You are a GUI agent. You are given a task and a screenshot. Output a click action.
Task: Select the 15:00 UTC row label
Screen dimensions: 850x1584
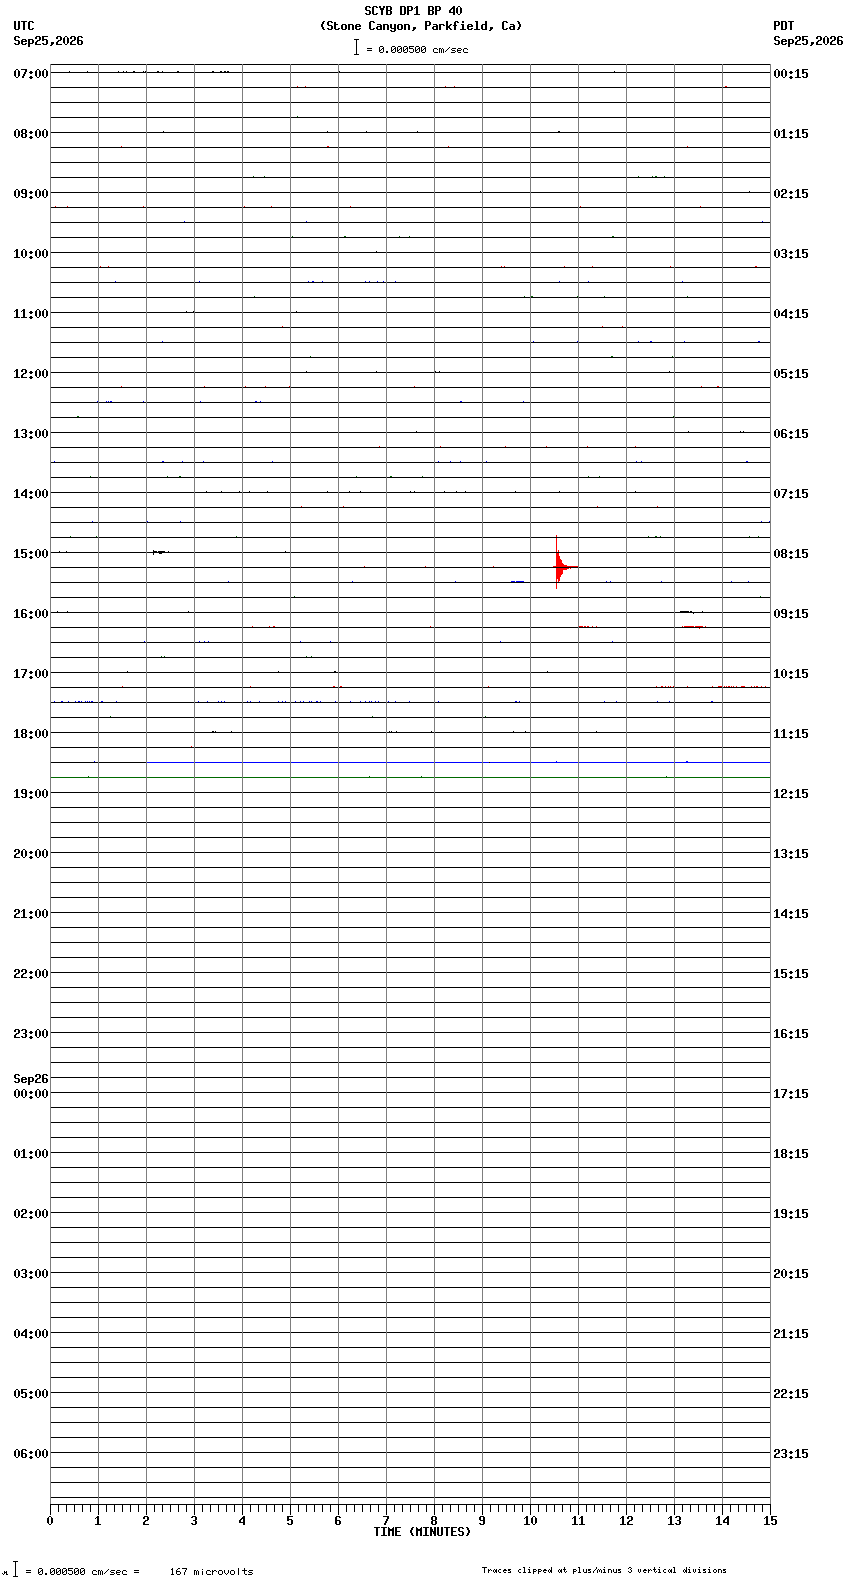pos(31,554)
